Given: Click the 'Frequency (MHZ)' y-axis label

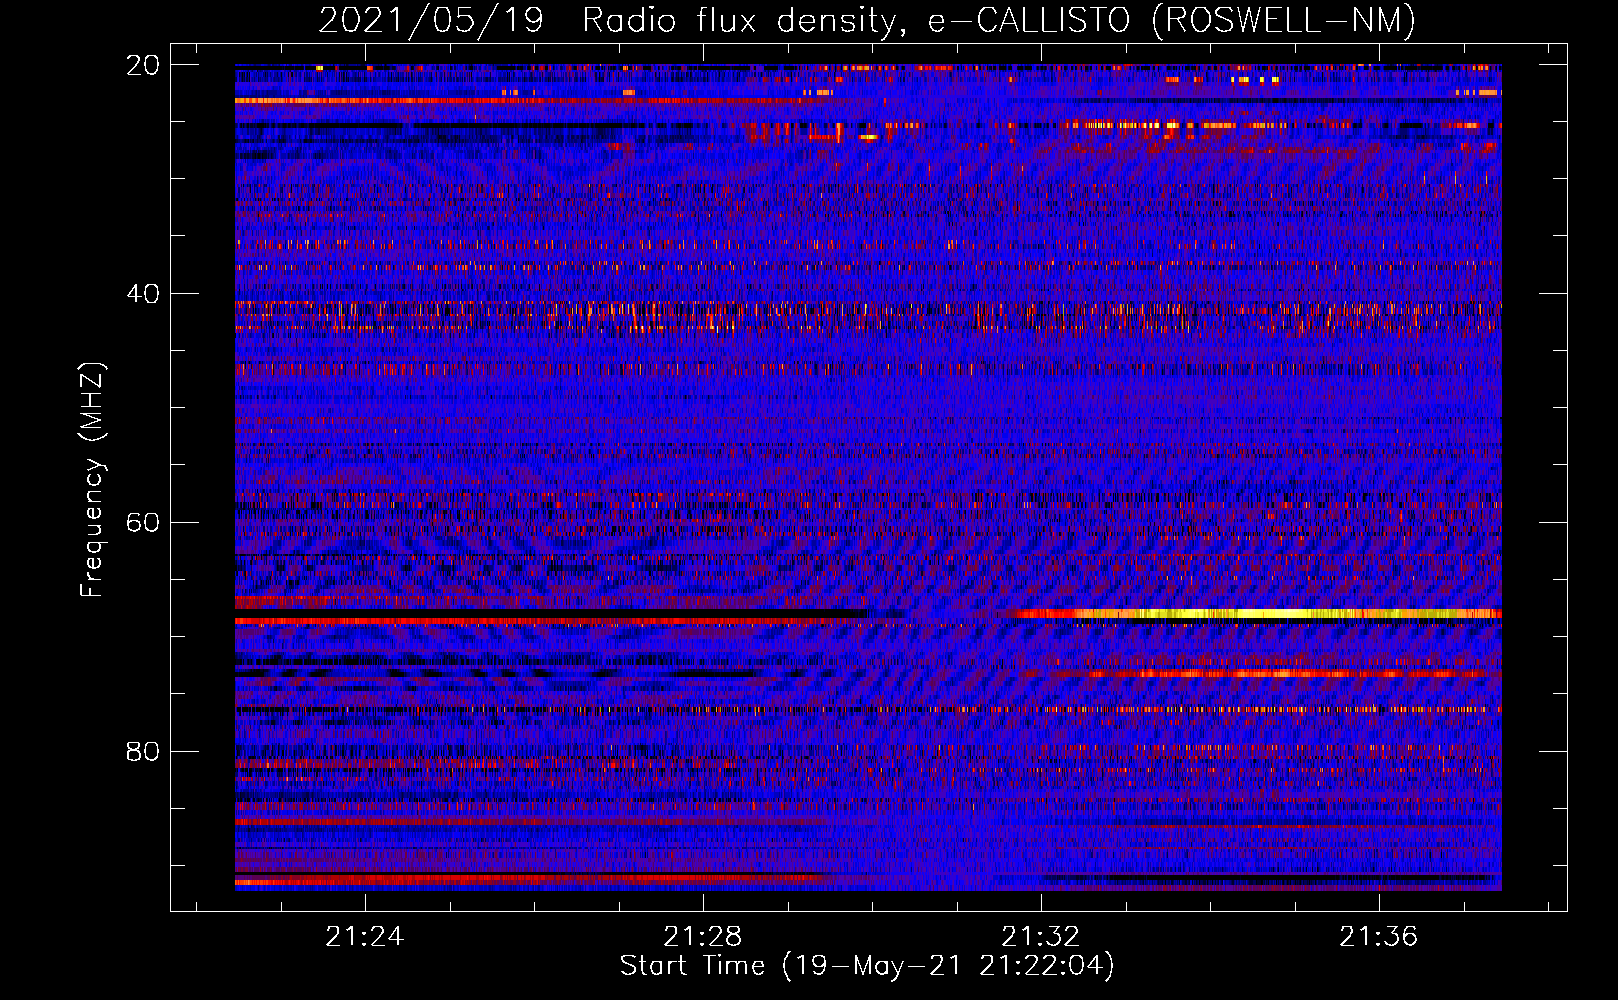Looking at the screenshot, I should pos(92,480).
